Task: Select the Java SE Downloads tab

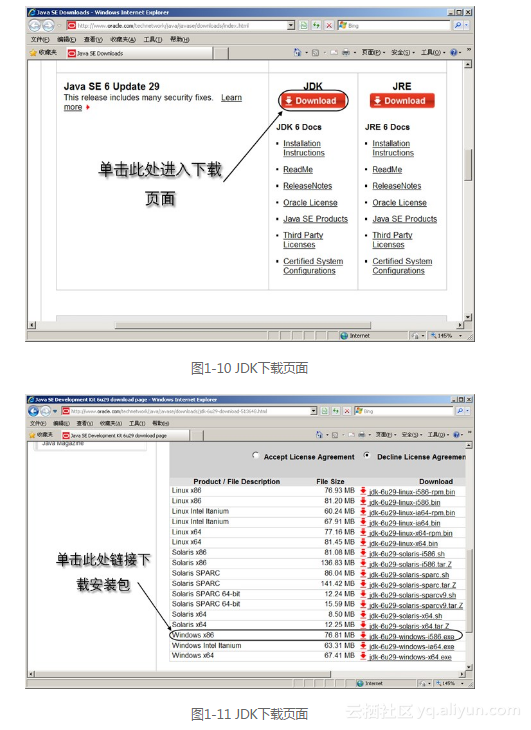Action: 140,53
